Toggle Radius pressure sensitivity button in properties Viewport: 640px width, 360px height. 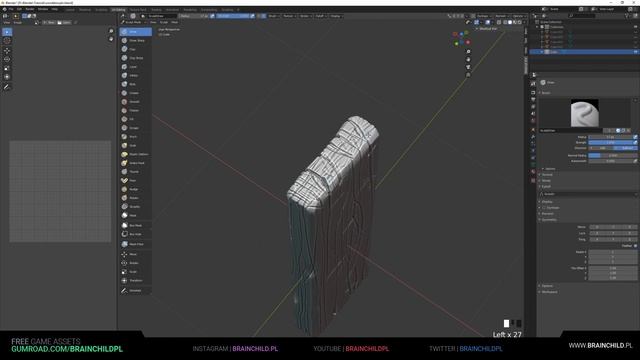635,137
